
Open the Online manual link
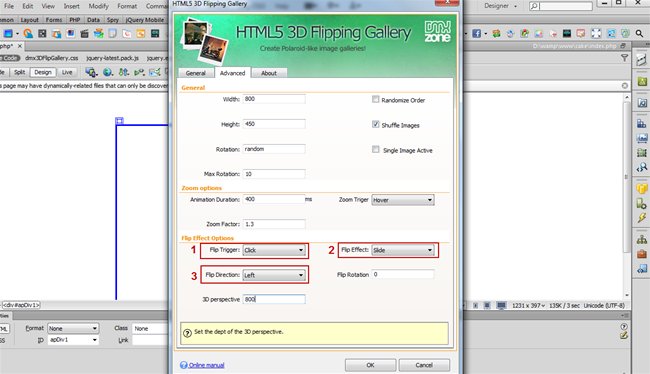(206, 365)
